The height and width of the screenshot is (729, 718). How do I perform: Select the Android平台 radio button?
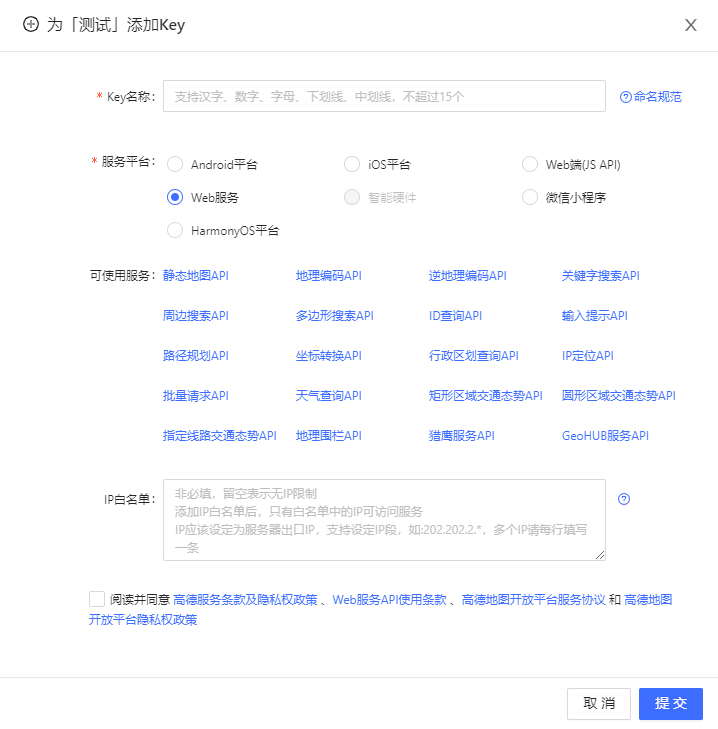175,164
